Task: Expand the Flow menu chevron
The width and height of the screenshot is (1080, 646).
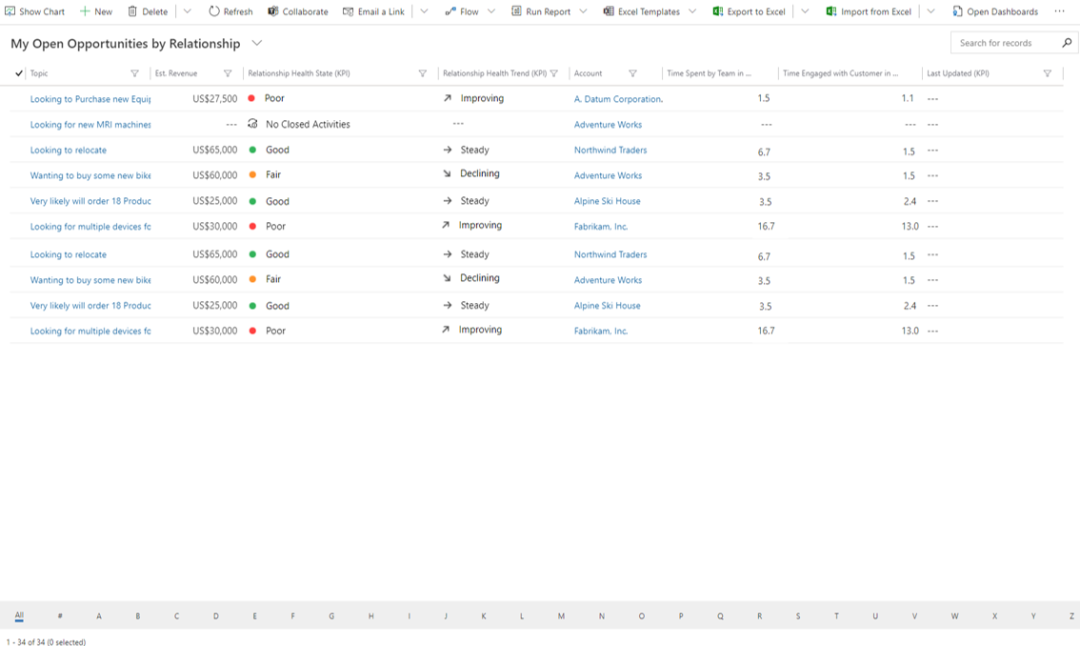Action: [x=491, y=12]
